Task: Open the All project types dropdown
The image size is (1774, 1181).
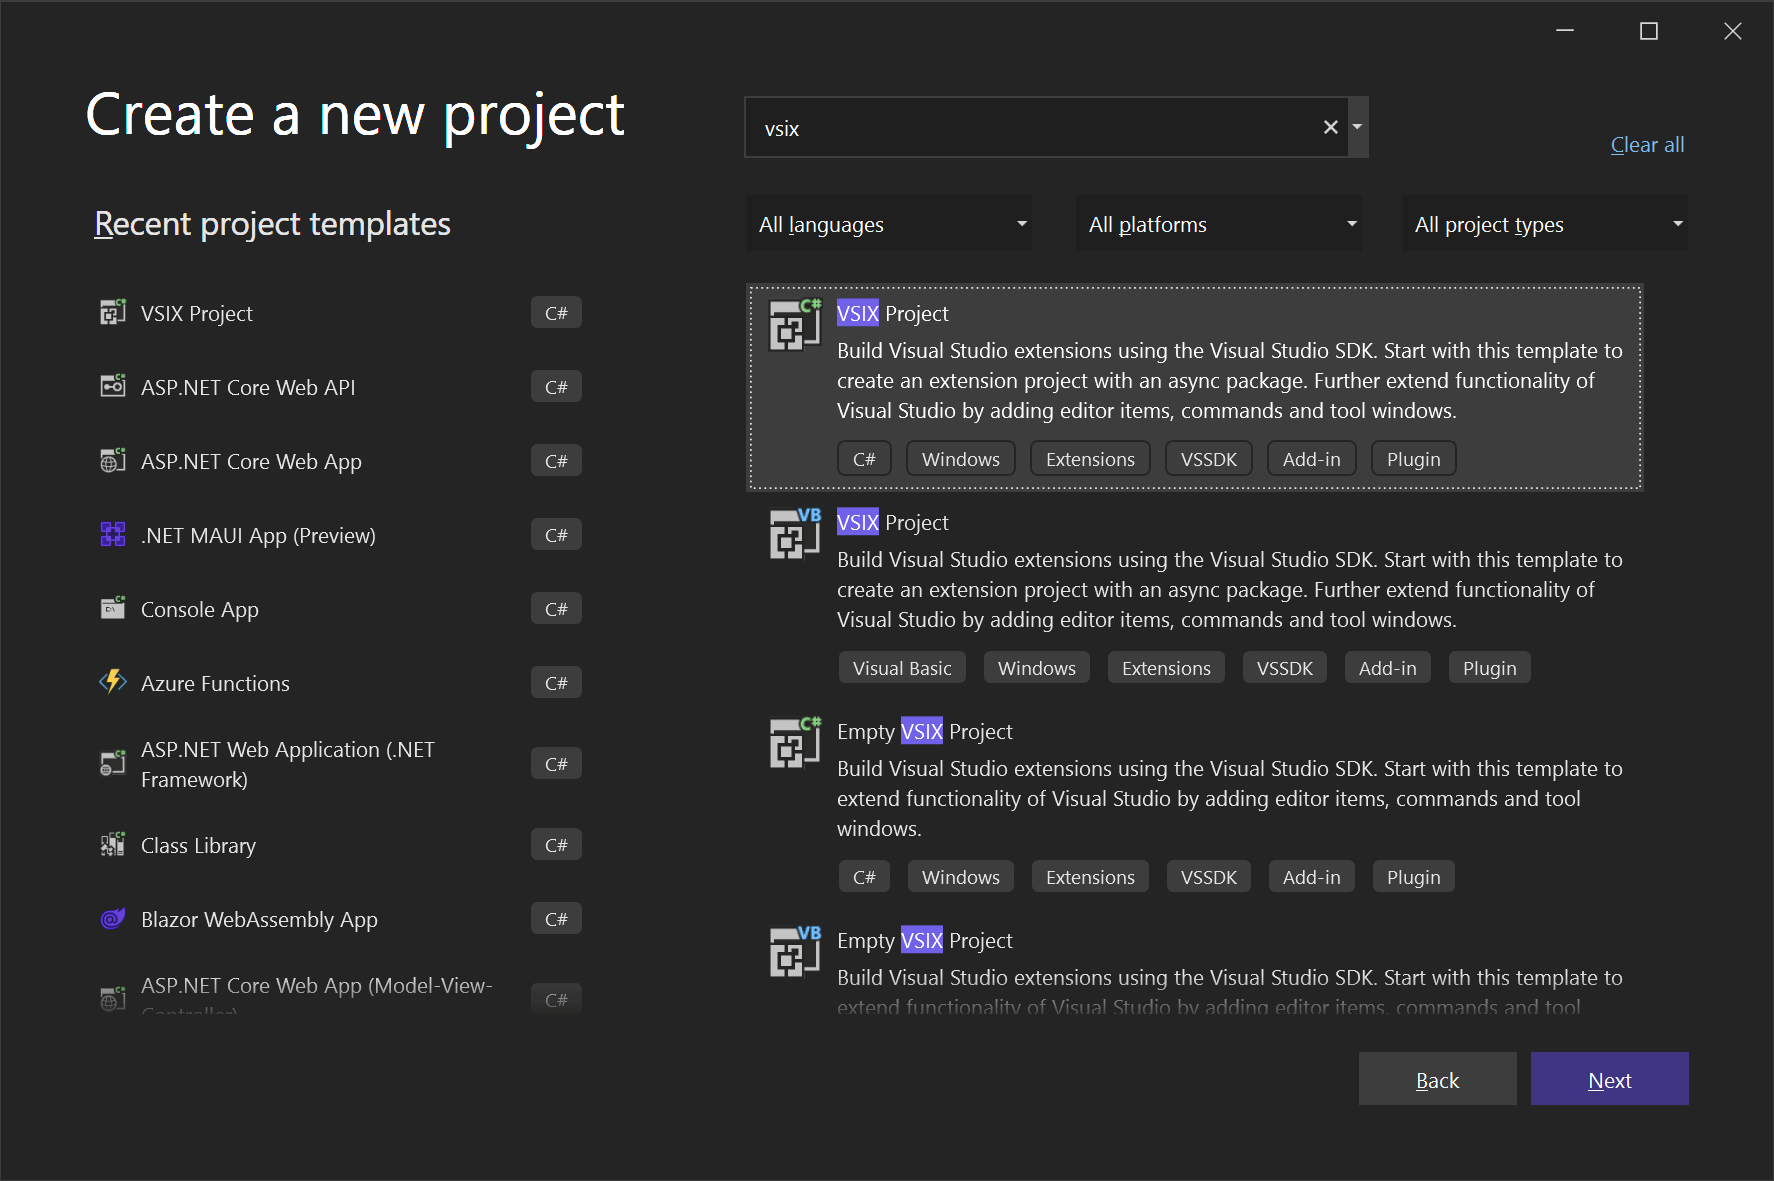Action: 1544,224
